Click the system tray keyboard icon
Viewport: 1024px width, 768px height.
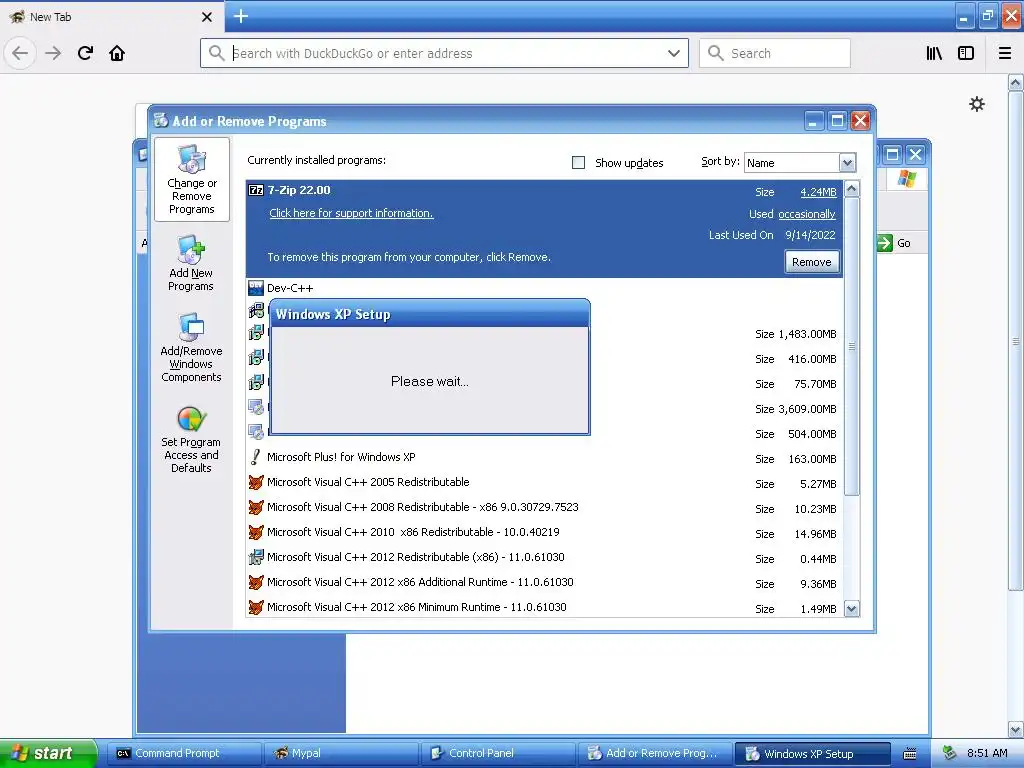point(910,754)
